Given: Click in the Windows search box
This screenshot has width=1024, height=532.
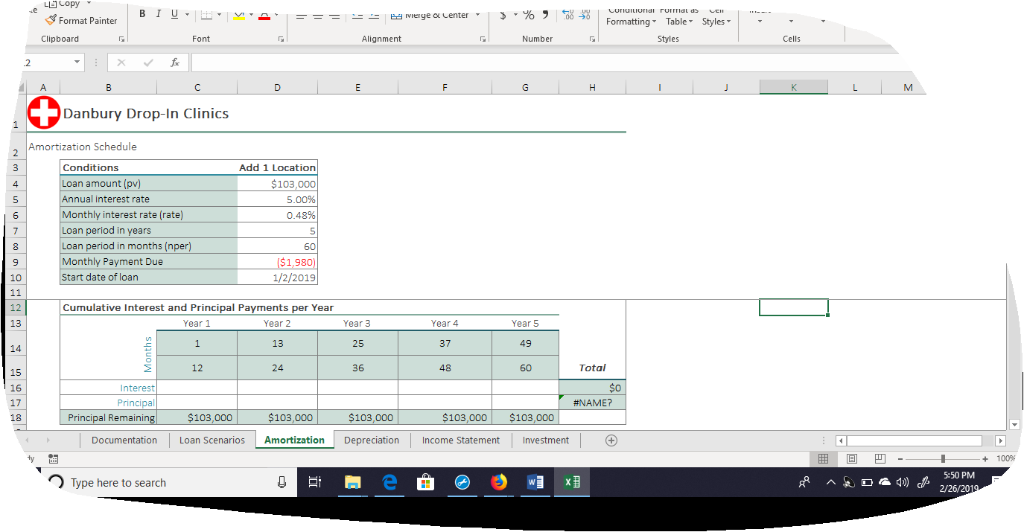Looking at the screenshot, I should click(x=170, y=483).
